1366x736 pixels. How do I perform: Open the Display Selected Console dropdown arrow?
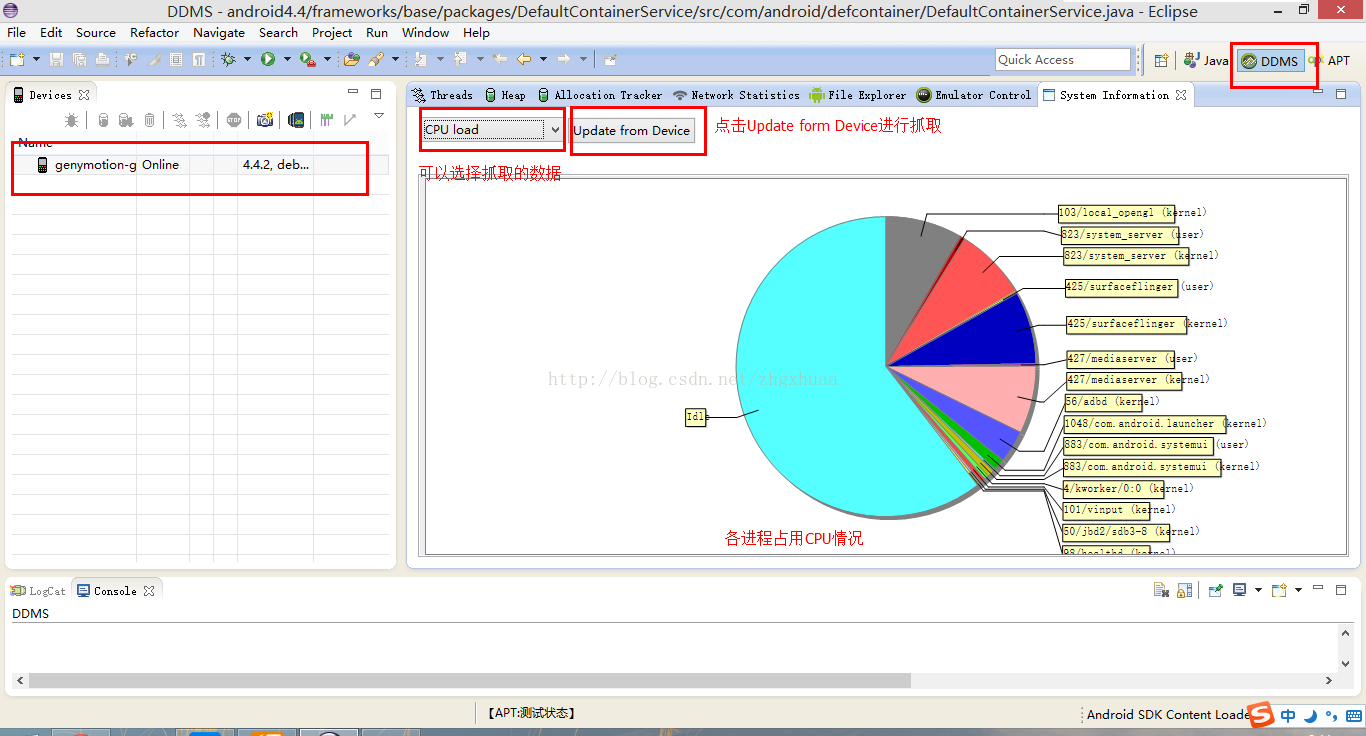pyautogui.click(x=1258, y=590)
